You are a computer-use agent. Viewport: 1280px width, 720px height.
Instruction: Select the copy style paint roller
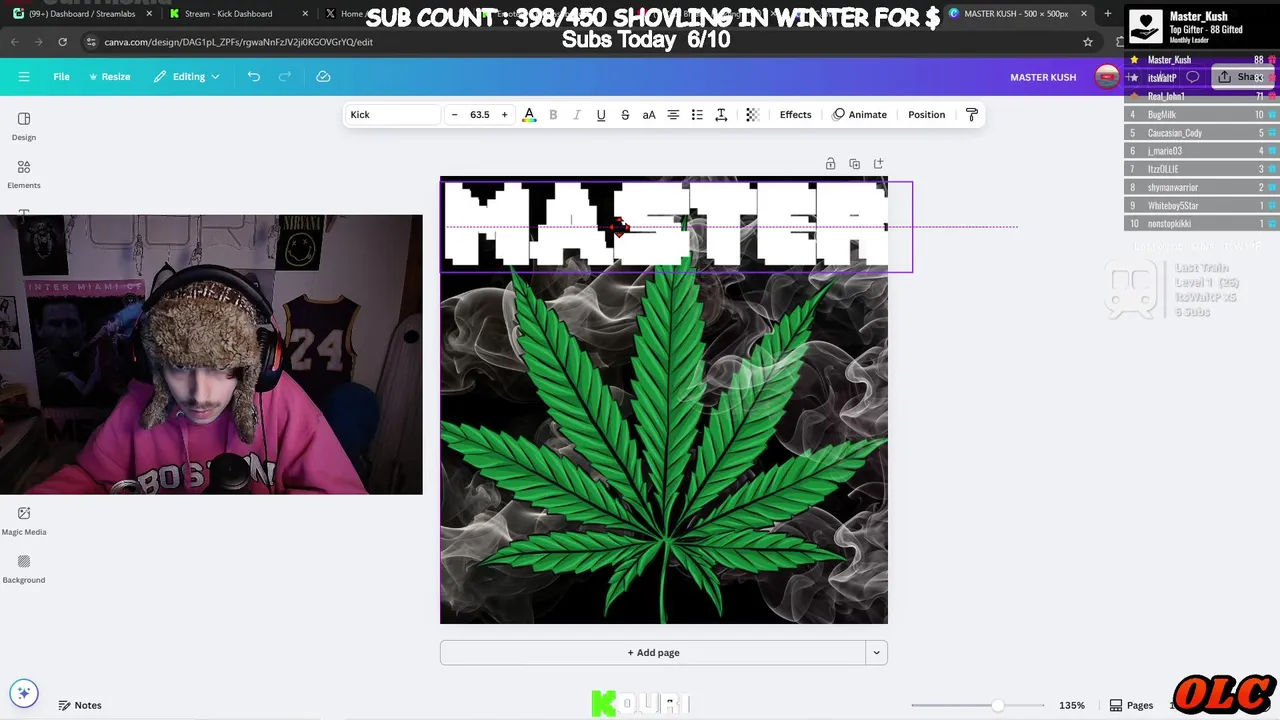(x=972, y=115)
